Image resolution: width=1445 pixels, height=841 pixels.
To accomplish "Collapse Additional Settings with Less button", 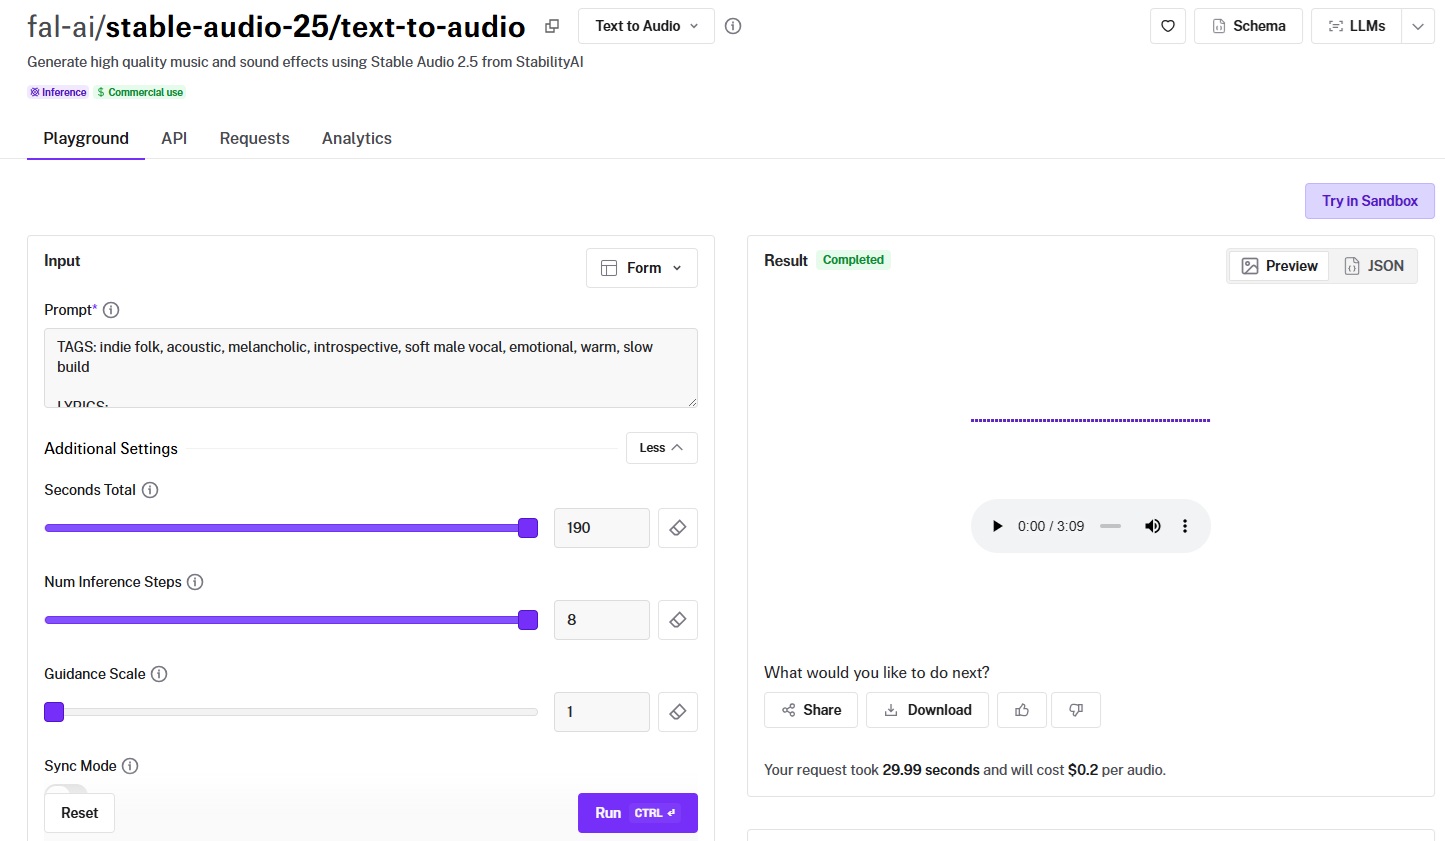I will coord(661,448).
